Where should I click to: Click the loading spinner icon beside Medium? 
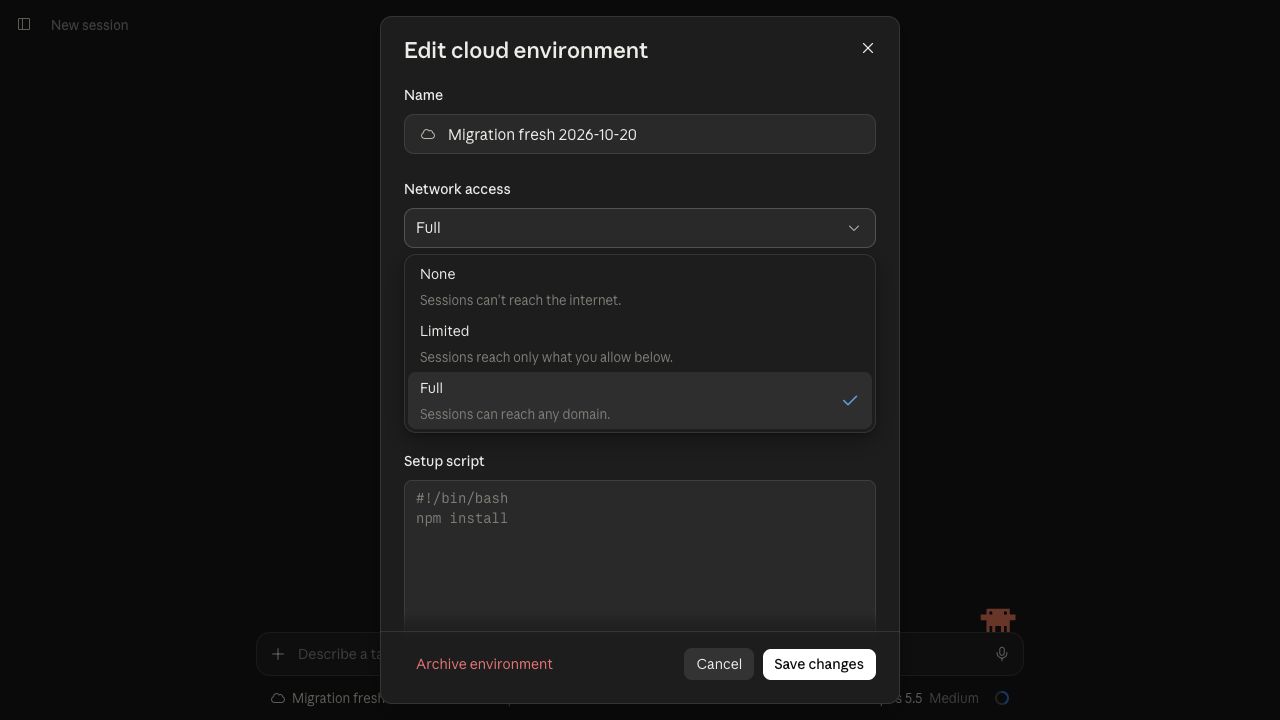click(1002, 698)
